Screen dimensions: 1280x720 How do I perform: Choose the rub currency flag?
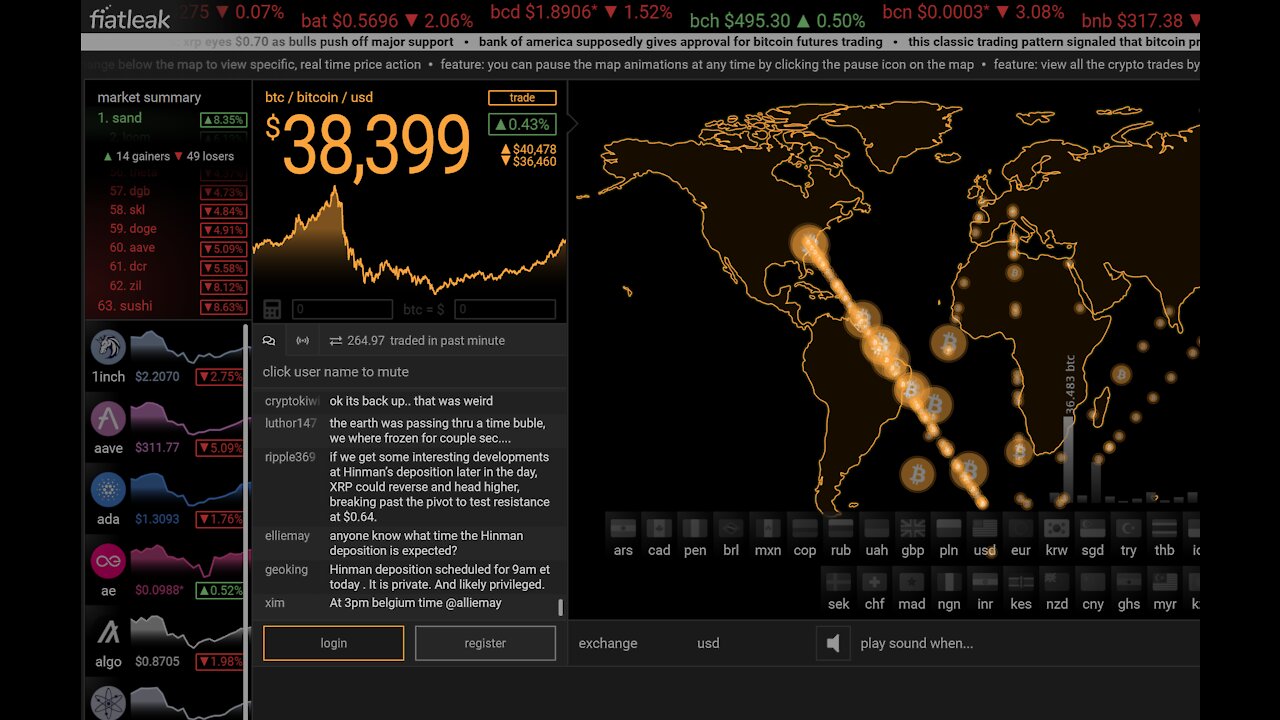click(x=840, y=528)
